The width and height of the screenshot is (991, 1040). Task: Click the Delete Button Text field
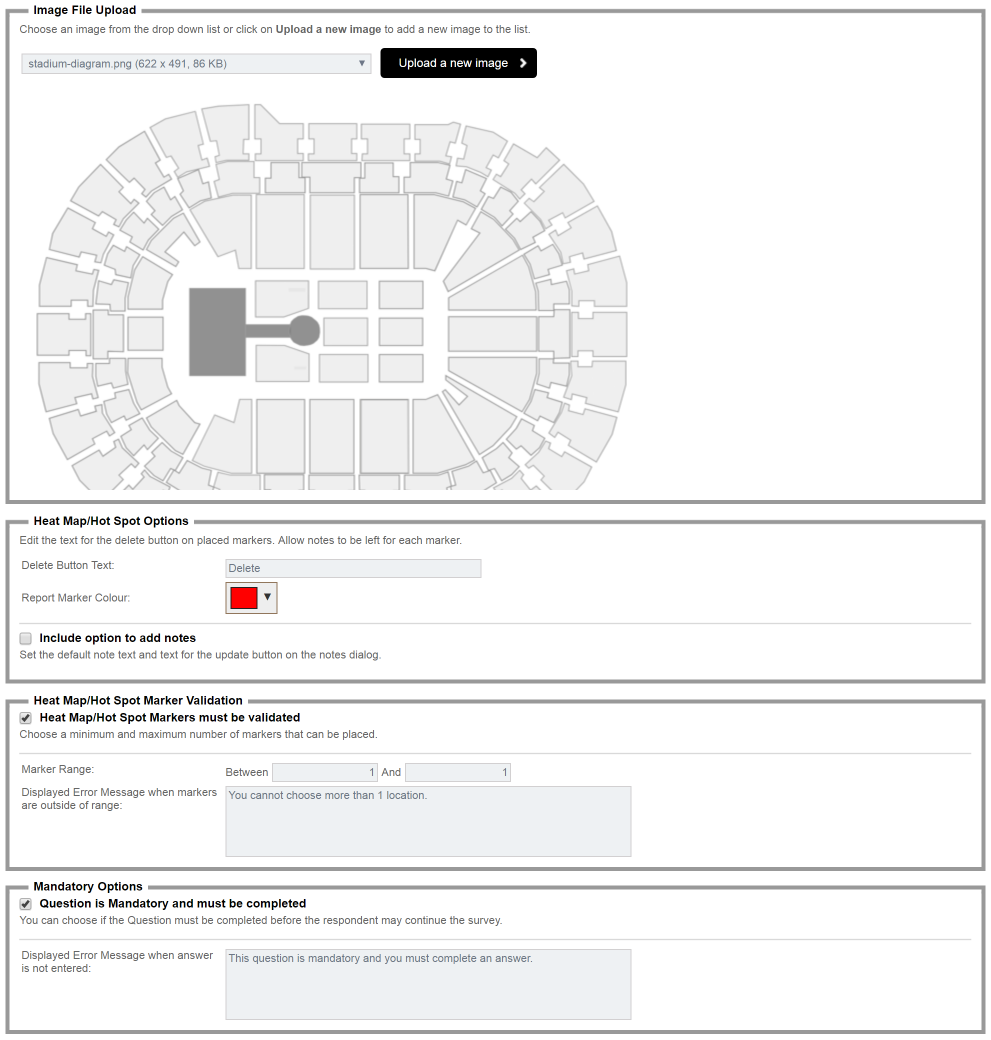click(353, 568)
